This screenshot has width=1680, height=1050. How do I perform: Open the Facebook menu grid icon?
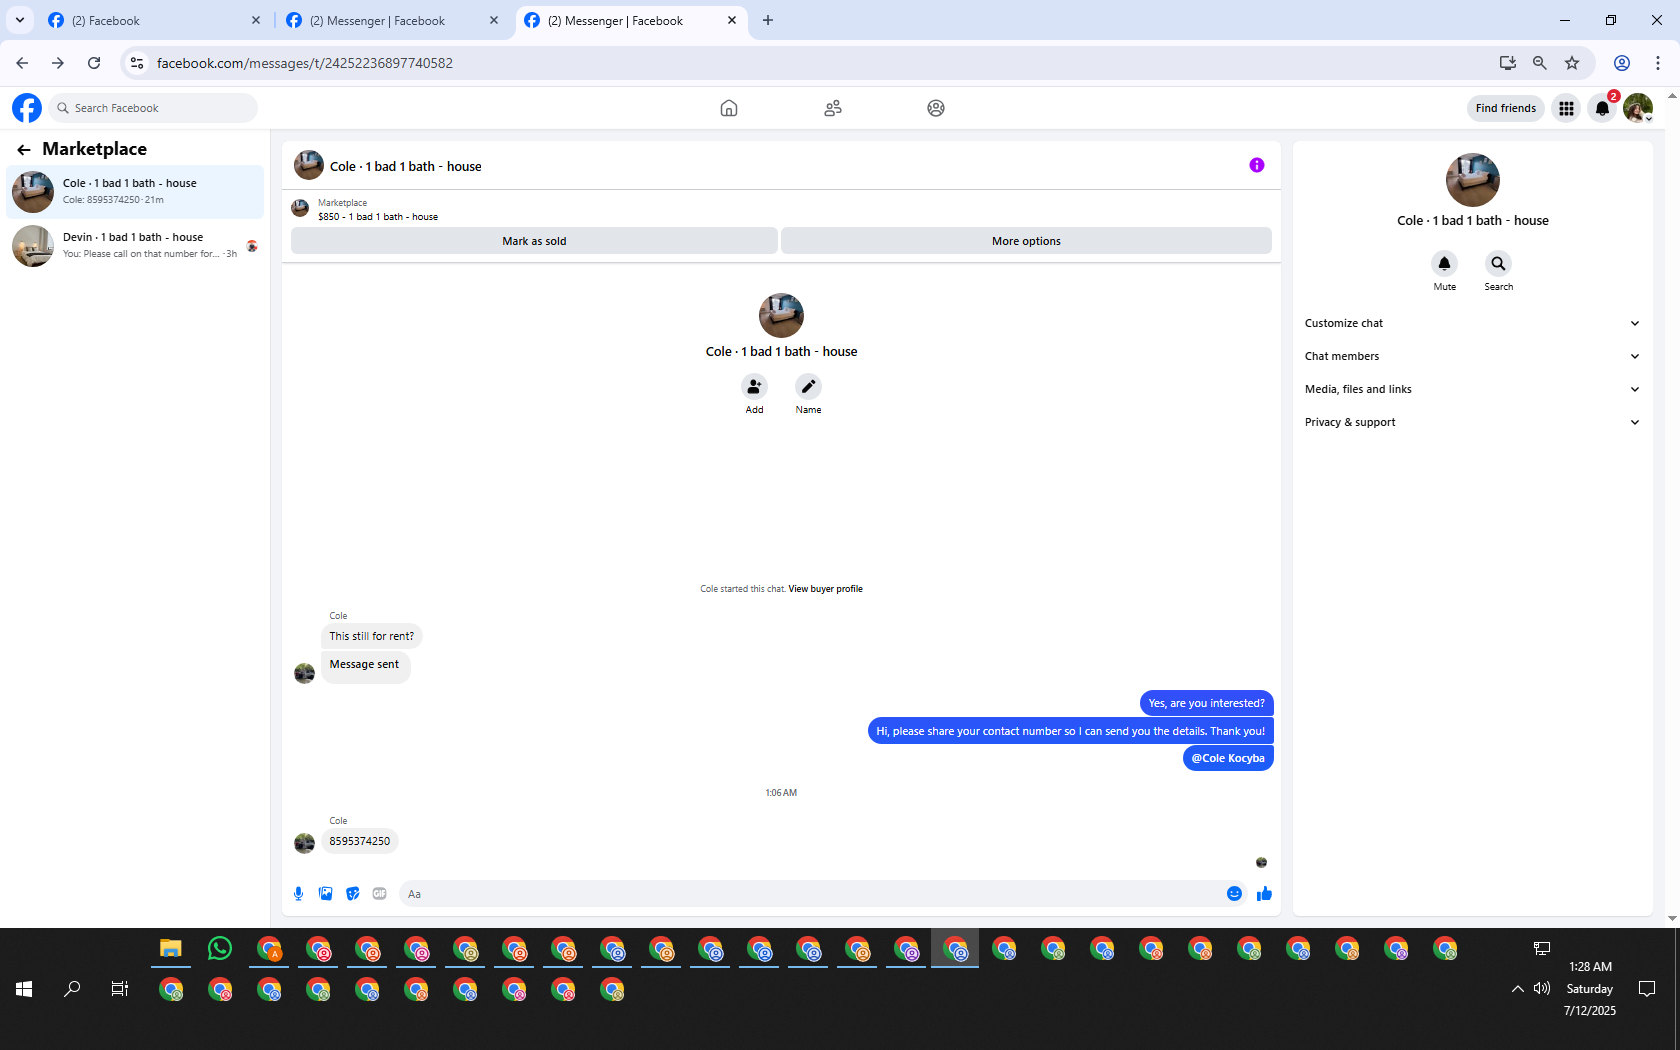coord(1567,108)
